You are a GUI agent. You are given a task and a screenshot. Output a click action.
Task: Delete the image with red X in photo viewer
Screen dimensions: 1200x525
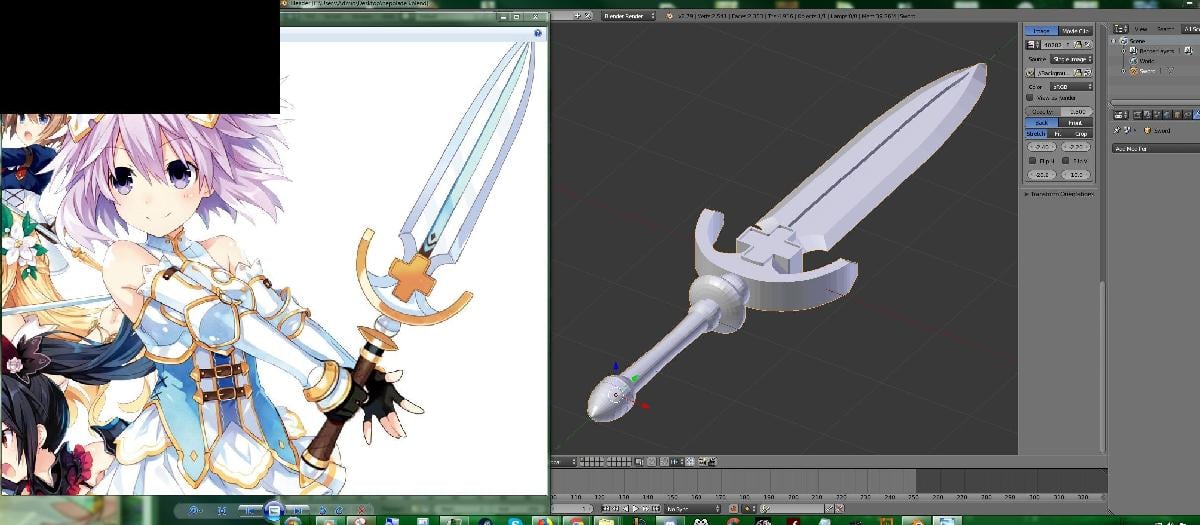362,510
